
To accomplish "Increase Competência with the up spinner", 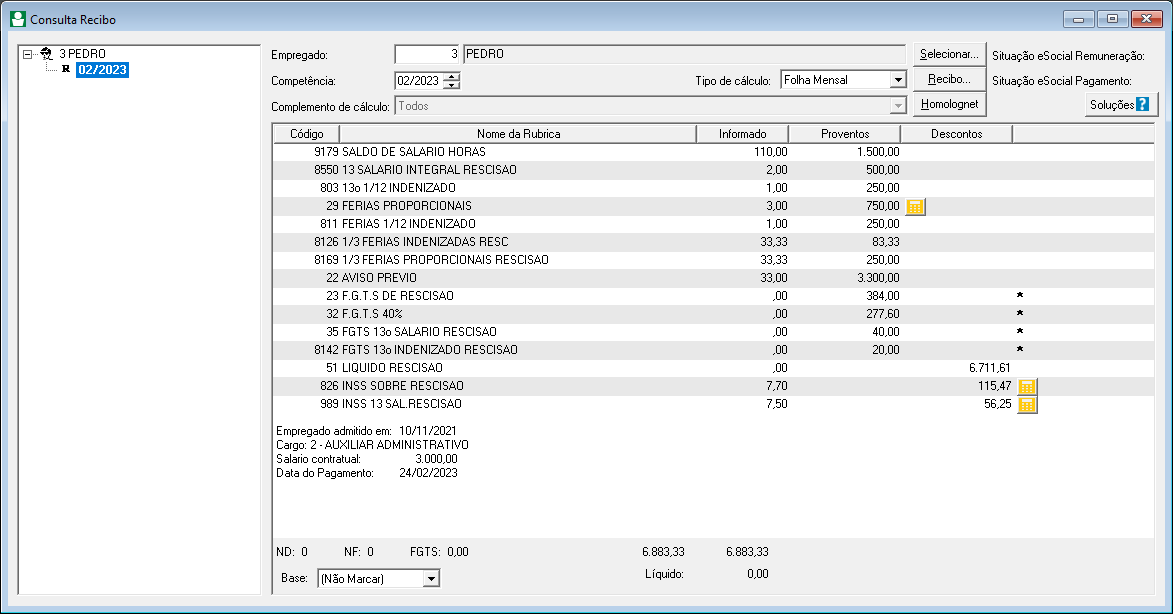I will tap(452, 76).
